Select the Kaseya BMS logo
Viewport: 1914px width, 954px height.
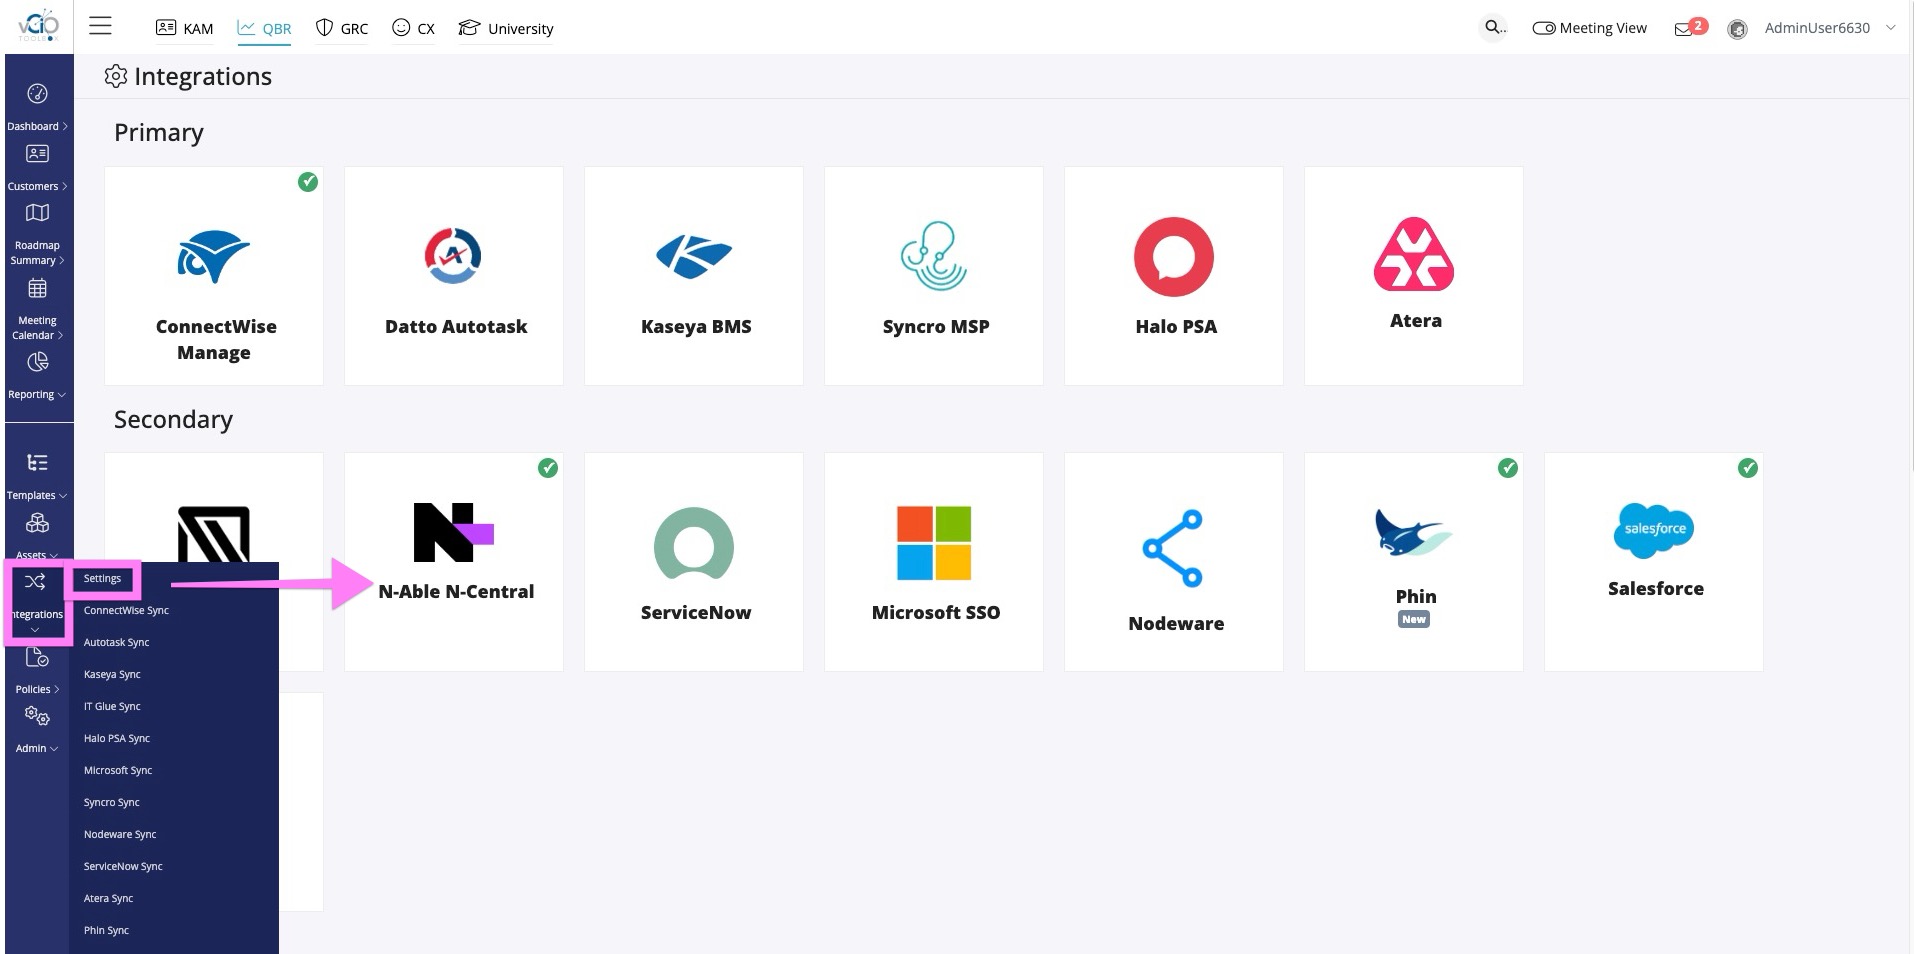694,256
